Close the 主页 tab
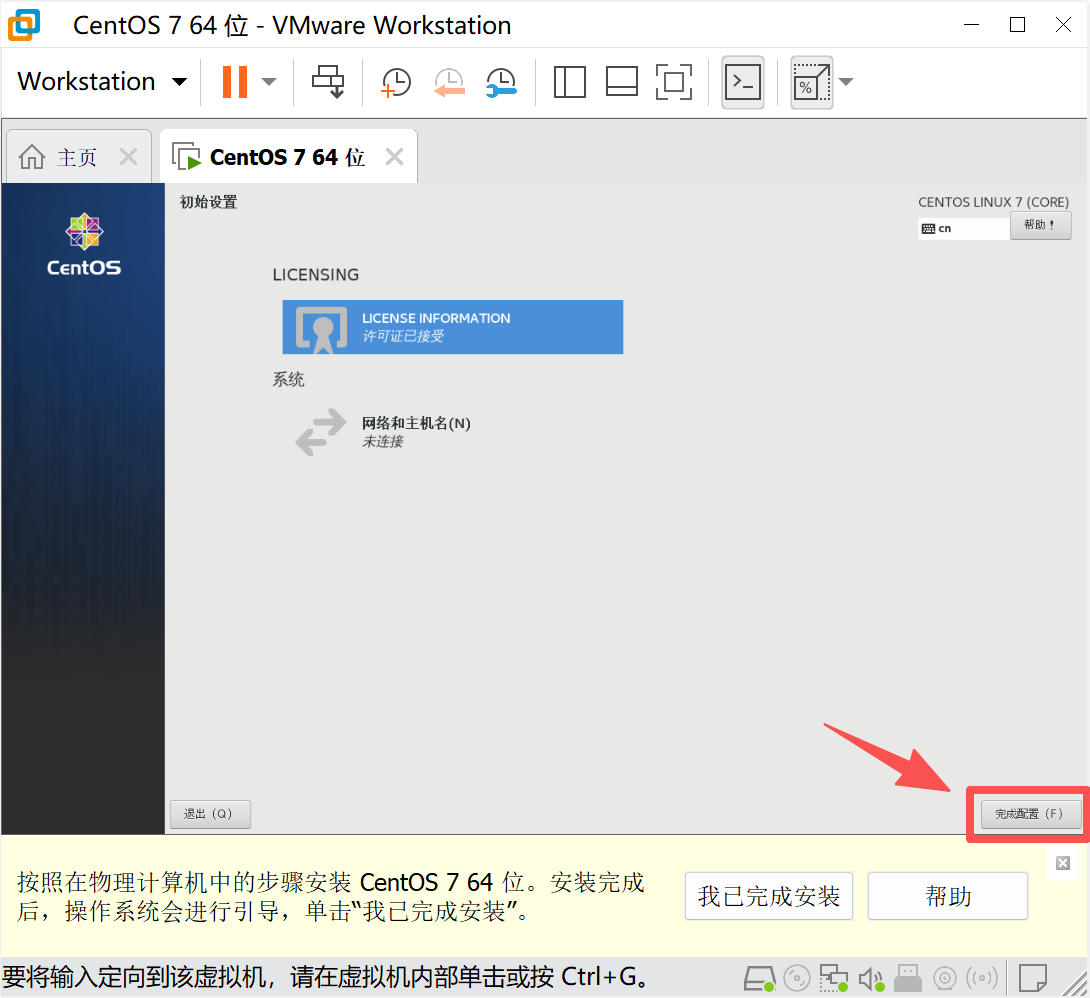1090x998 pixels. click(128, 156)
